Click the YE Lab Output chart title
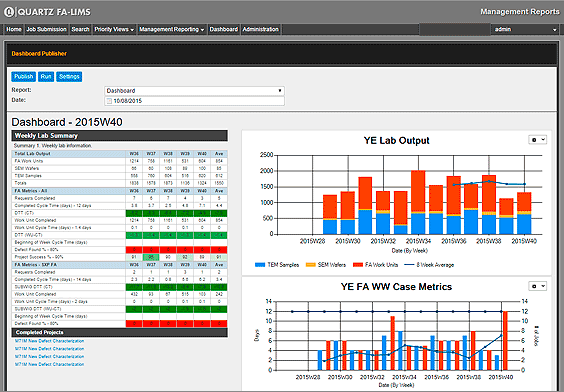 click(396, 141)
